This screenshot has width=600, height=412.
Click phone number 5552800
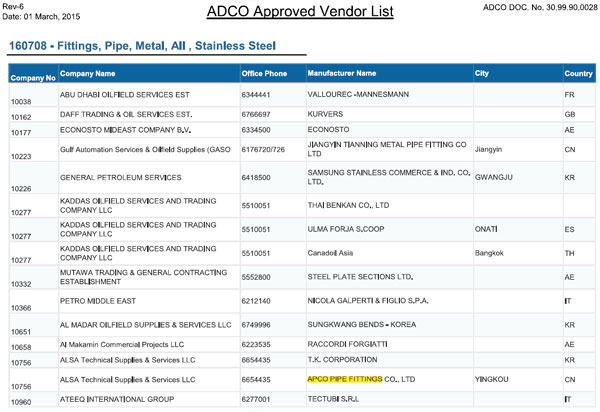tap(256, 277)
